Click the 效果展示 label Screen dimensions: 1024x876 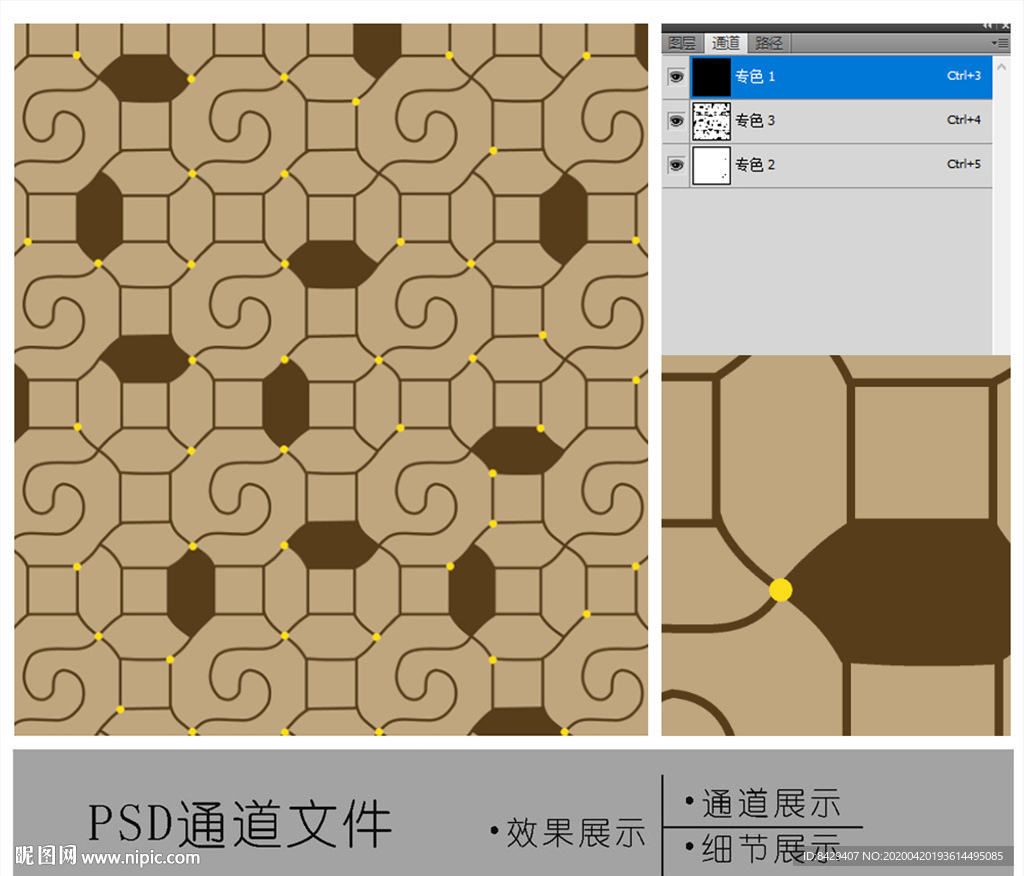(x=575, y=833)
